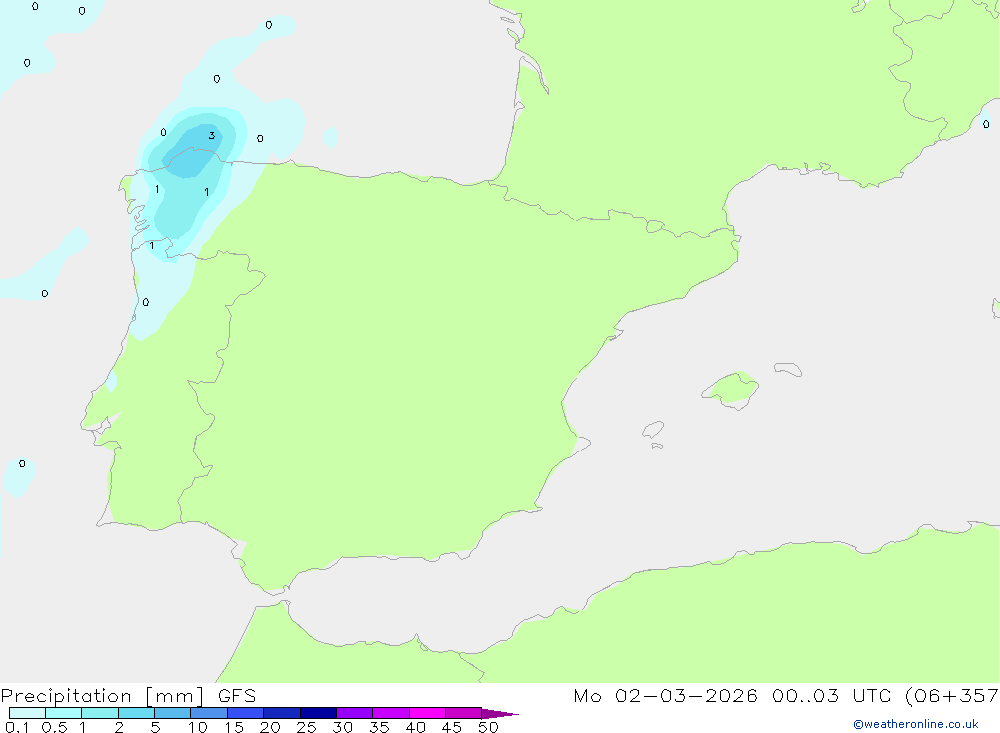Screen dimensions: 1000x733
Task: Click legend number '25'
Action: point(306,727)
